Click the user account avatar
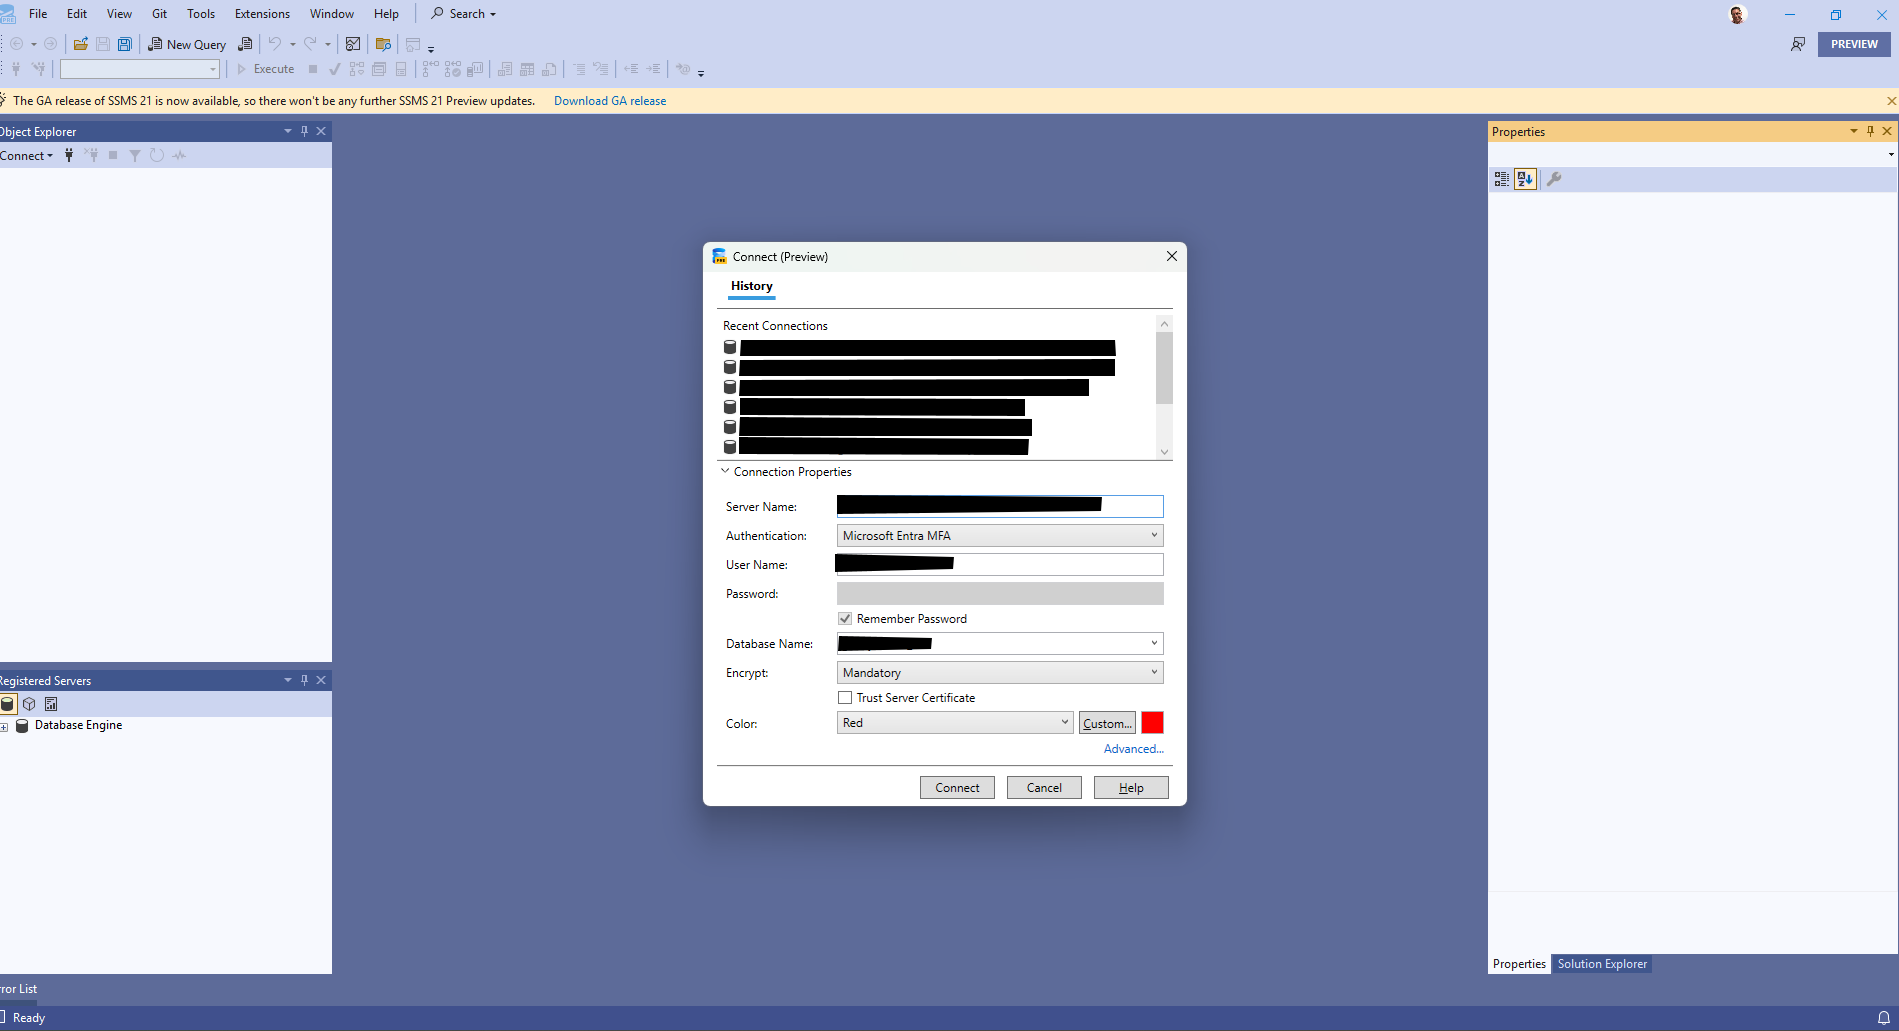 pos(1737,14)
